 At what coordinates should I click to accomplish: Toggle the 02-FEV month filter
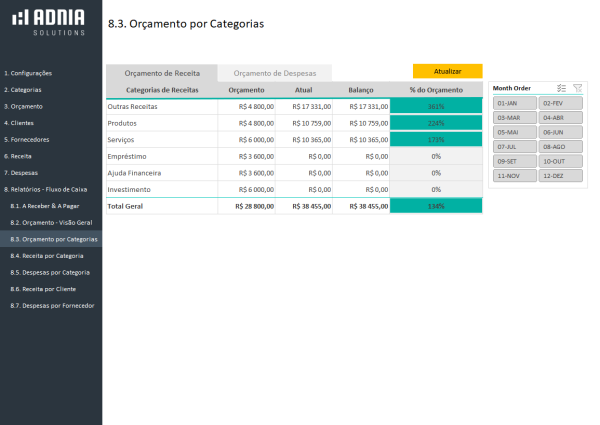click(560, 103)
